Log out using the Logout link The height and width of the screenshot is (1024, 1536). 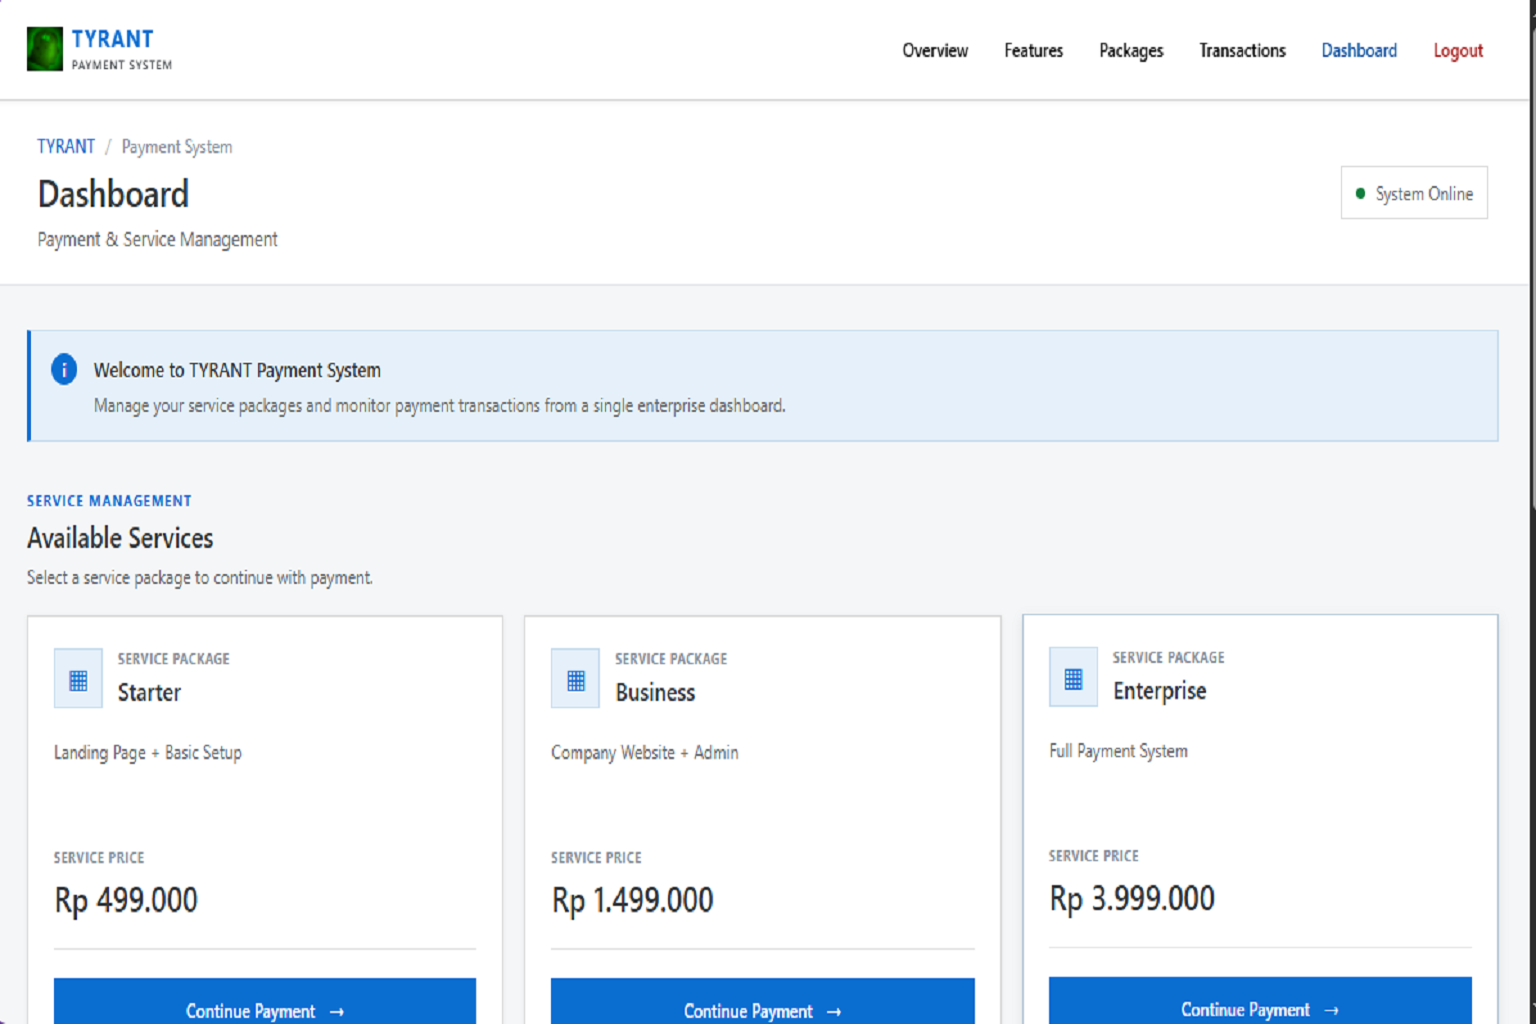click(x=1458, y=50)
